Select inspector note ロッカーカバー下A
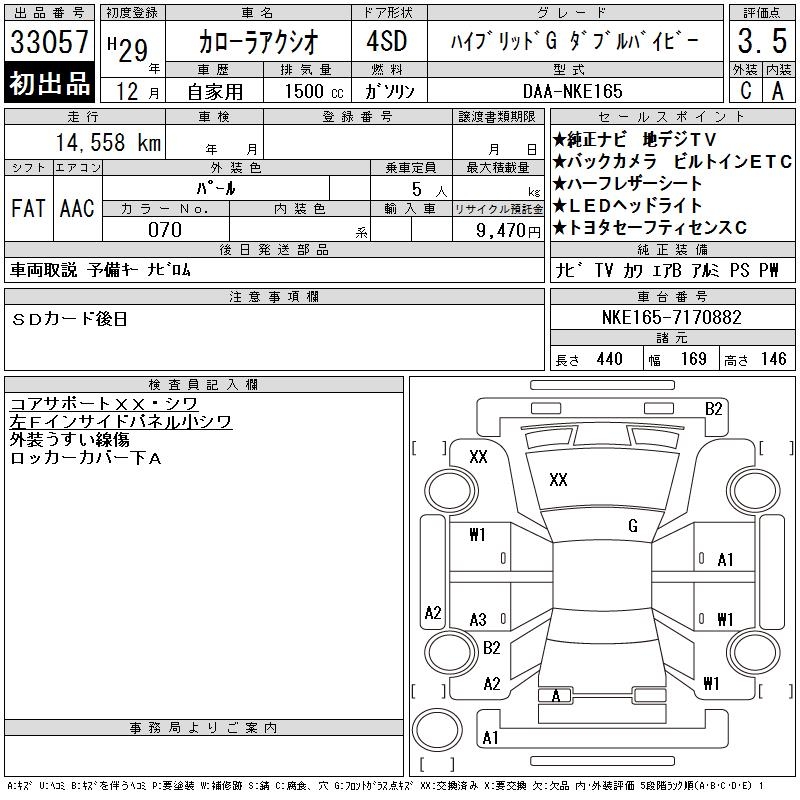Screen dimensions: 800x800 86,458
